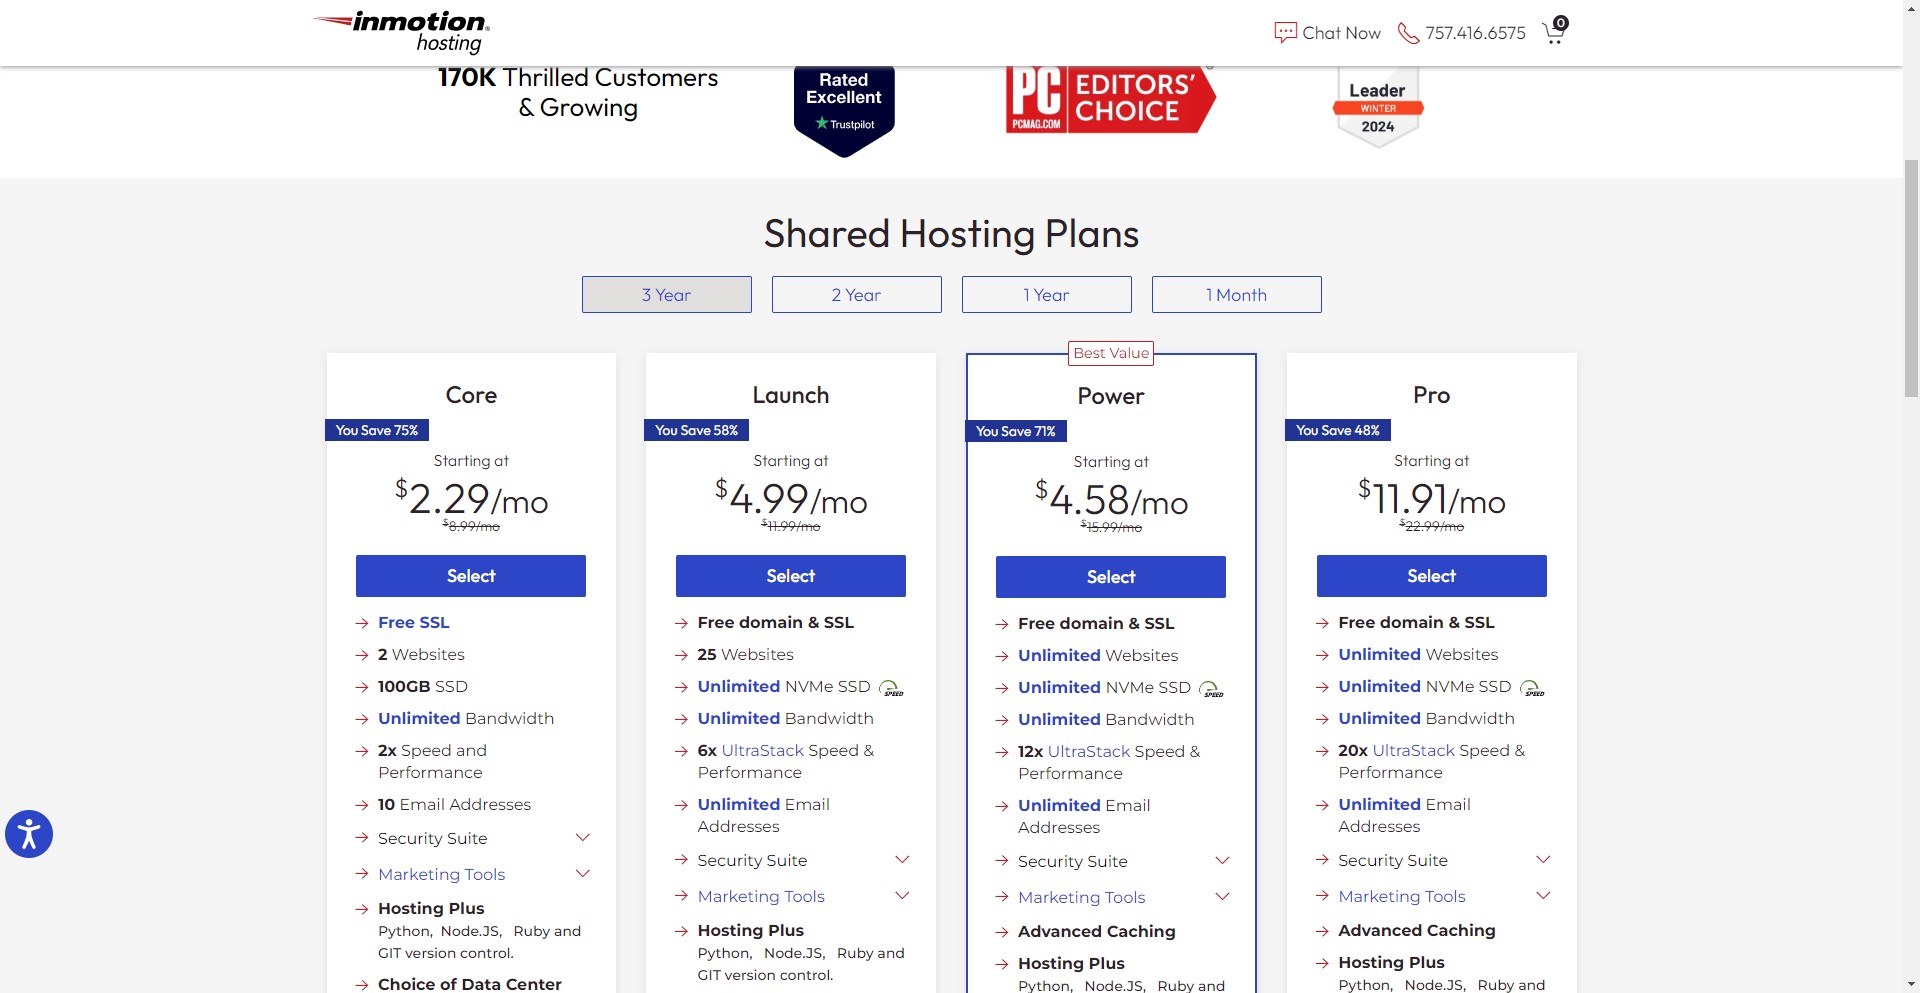Image resolution: width=1920 pixels, height=993 pixels.
Task: Click the InMotion Hosting logo
Action: tap(402, 32)
